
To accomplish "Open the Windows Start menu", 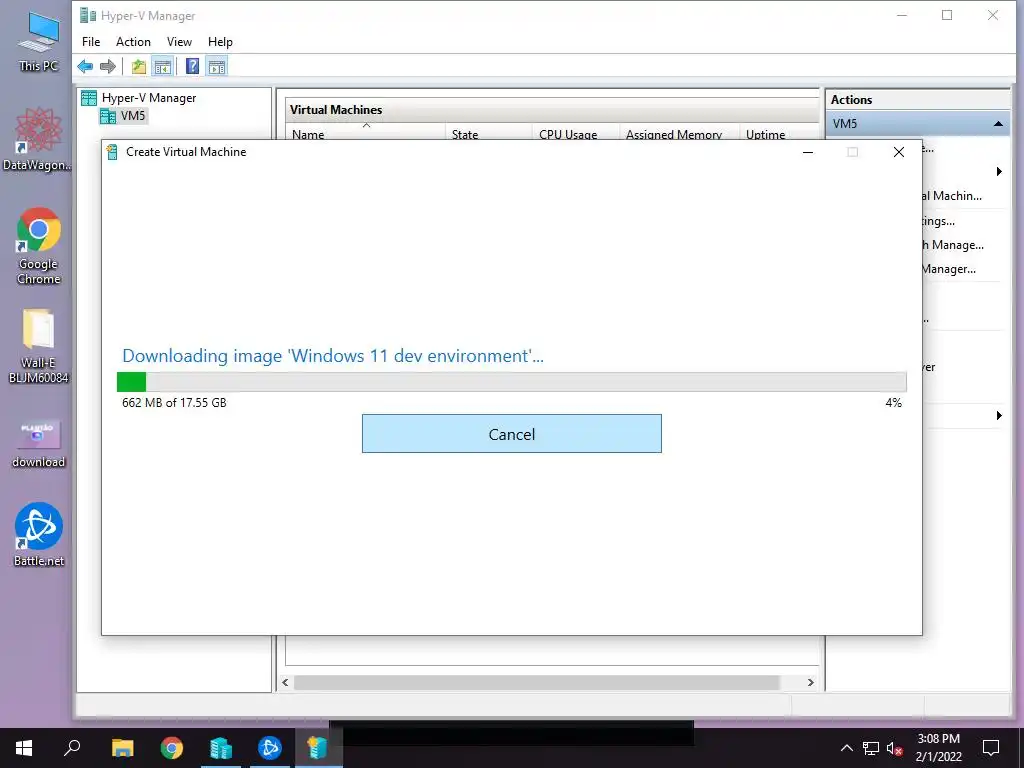I will pyautogui.click(x=24, y=748).
